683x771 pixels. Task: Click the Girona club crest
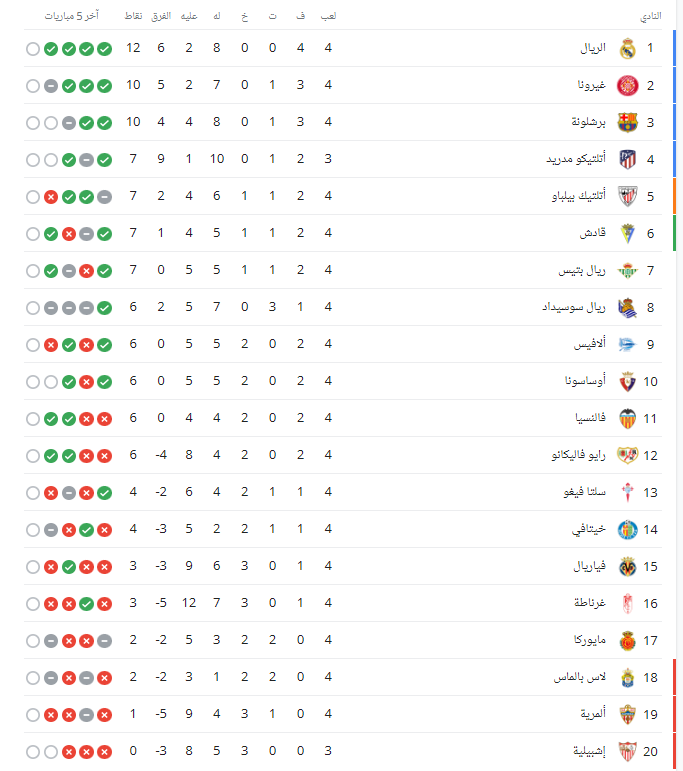click(627, 86)
